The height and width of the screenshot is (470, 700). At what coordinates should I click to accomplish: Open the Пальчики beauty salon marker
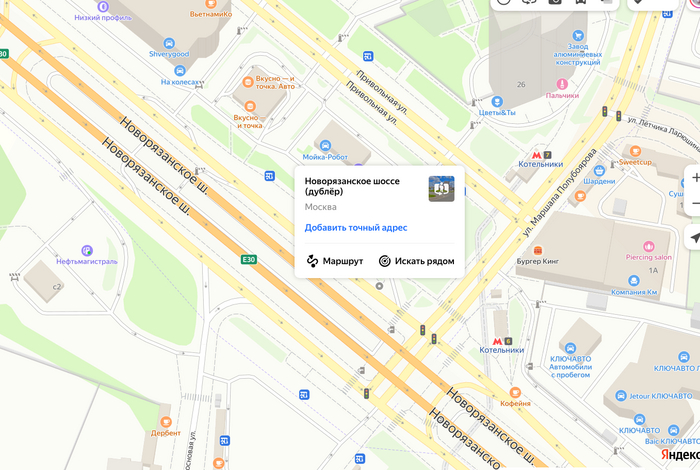click(x=562, y=84)
